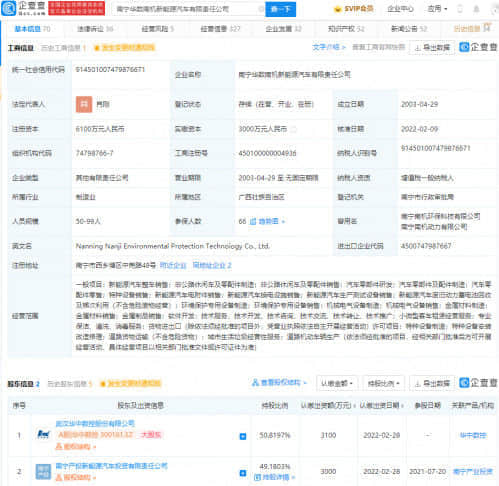Open 南宁产业投资 related link
Image resolution: width=499 pixels, height=486 pixels.
click(x=473, y=472)
